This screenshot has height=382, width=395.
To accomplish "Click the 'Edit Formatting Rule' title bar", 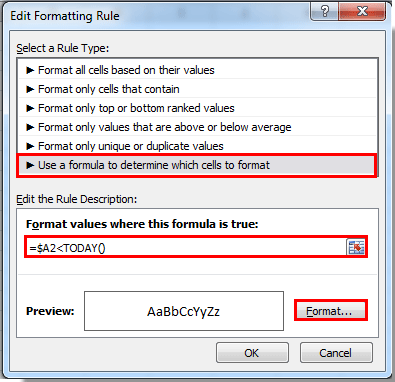I will click(x=65, y=16).
